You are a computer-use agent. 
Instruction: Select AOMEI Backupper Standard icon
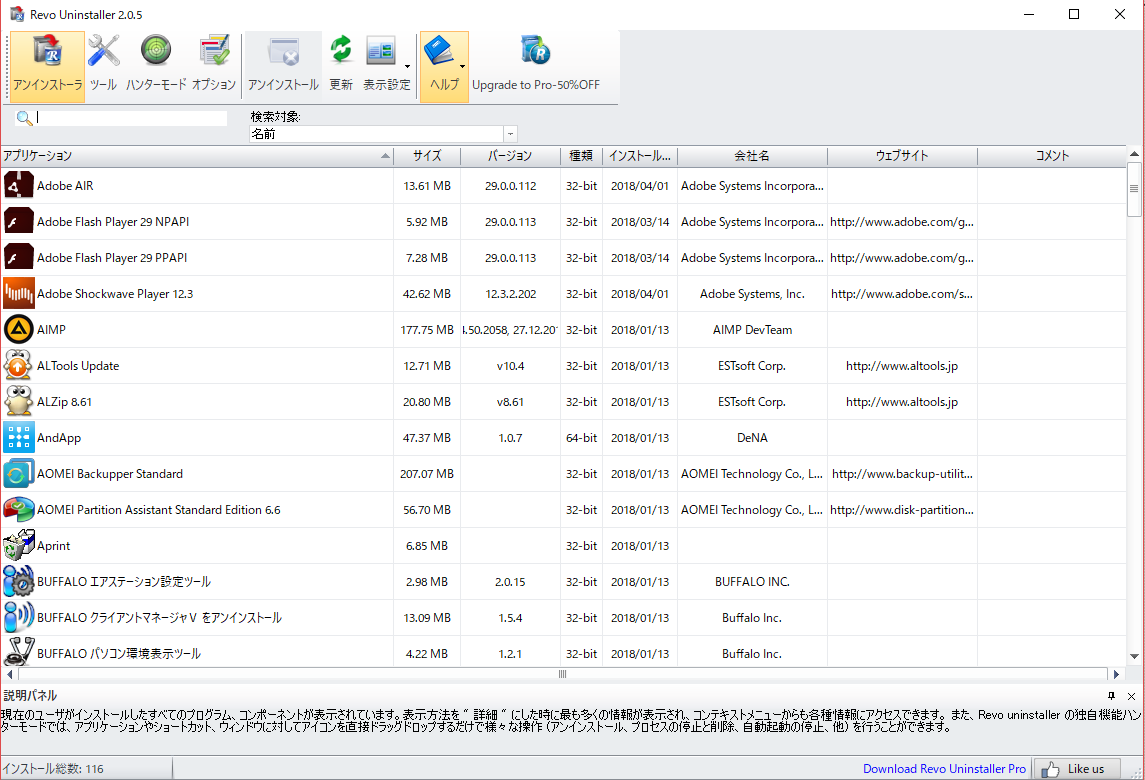pos(18,473)
